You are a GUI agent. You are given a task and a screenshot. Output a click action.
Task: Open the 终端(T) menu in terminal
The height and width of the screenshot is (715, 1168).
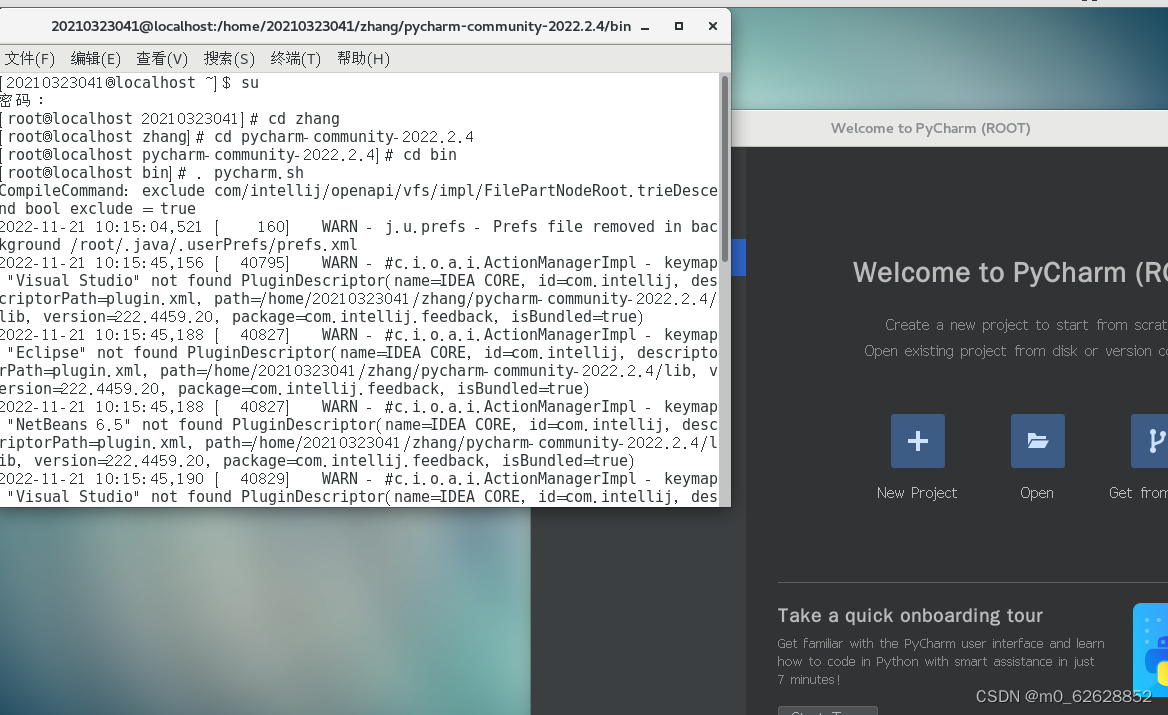point(296,59)
